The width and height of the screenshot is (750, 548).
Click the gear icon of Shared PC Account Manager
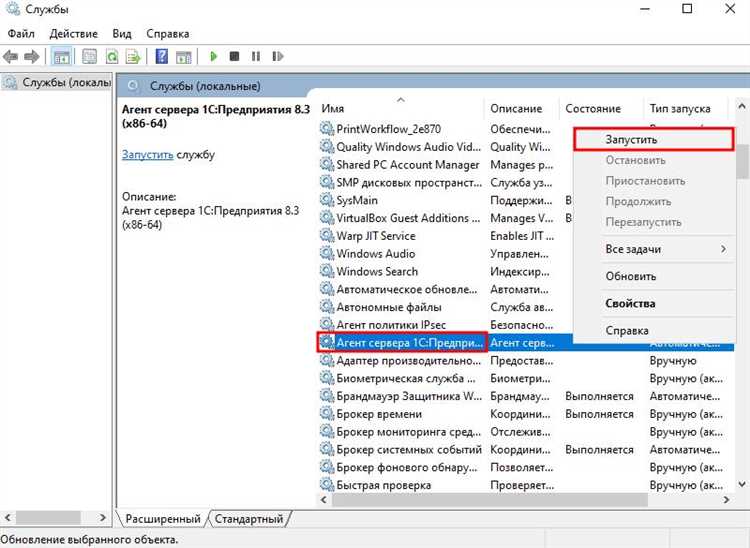tap(327, 164)
